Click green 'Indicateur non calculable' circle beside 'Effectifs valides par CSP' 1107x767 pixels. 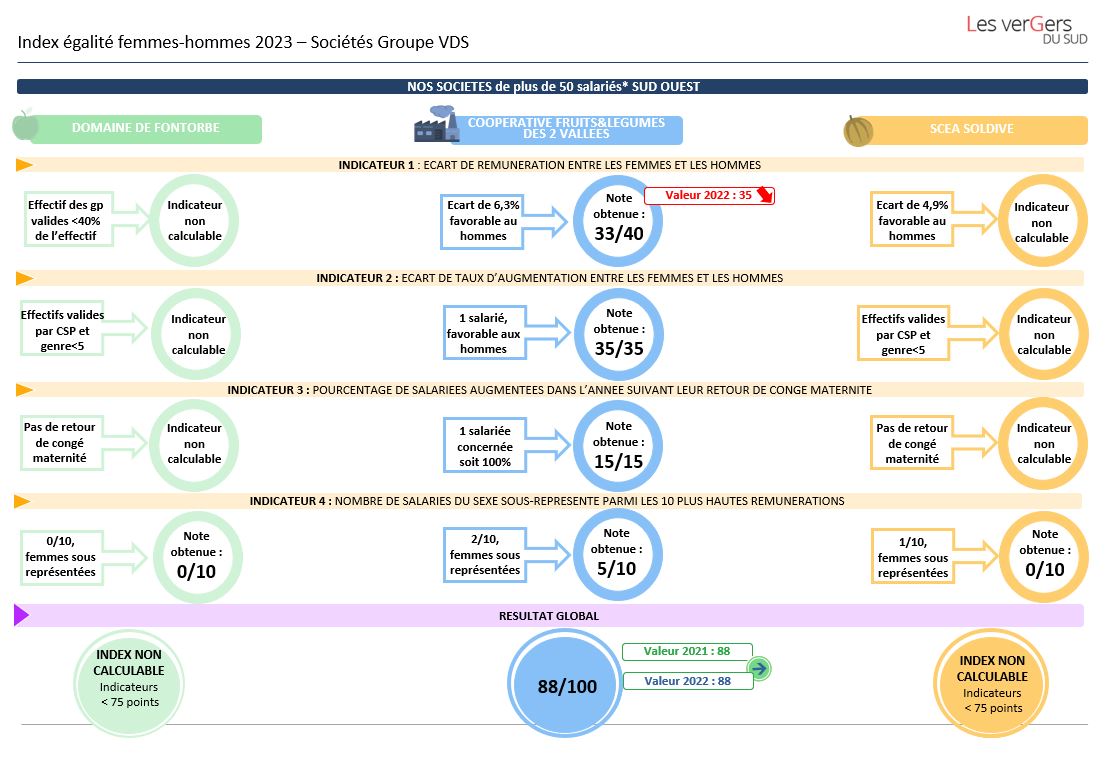pos(198,334)
